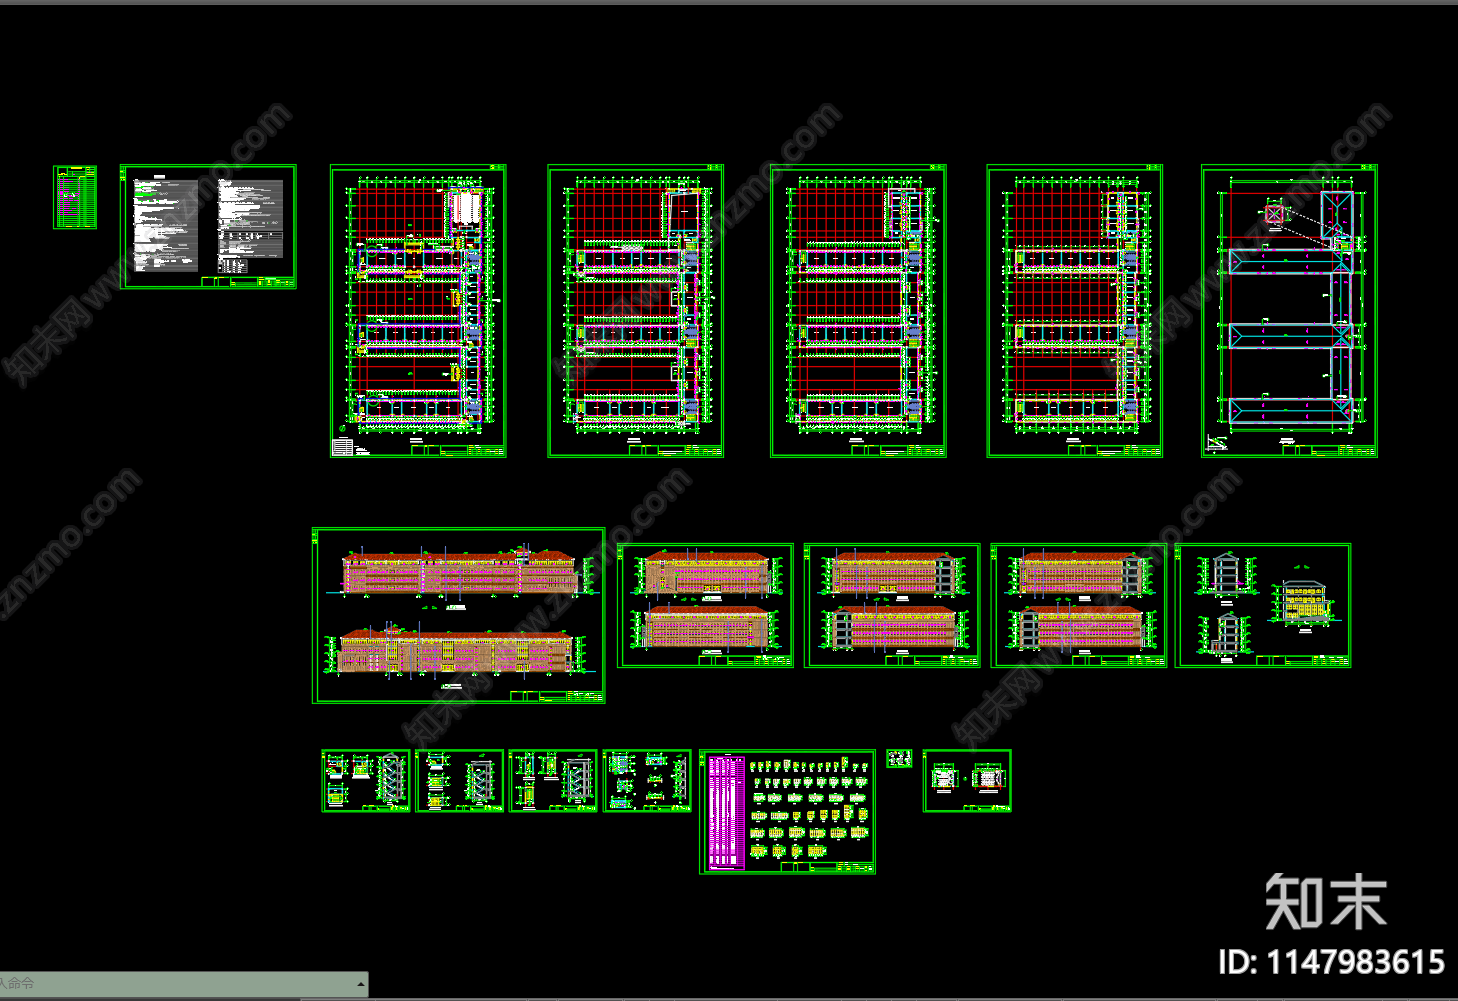Select the design notes text sheet

[208, 227]
